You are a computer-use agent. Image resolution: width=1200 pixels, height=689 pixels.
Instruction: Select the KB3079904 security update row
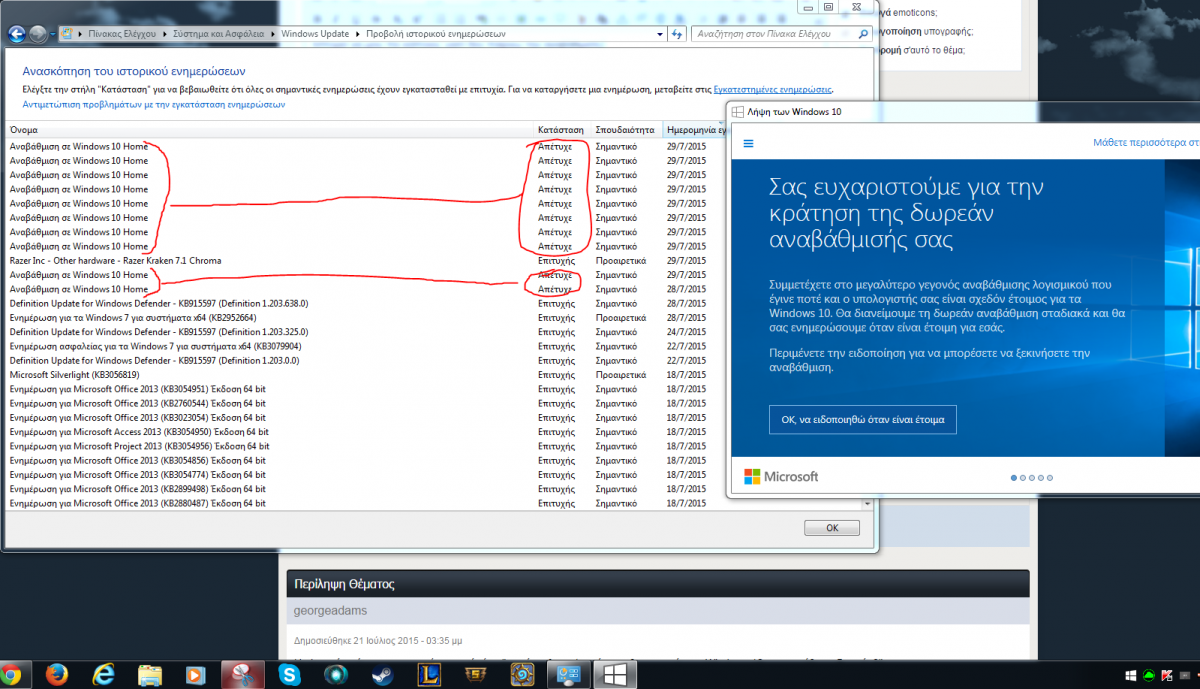coord(366,346)
